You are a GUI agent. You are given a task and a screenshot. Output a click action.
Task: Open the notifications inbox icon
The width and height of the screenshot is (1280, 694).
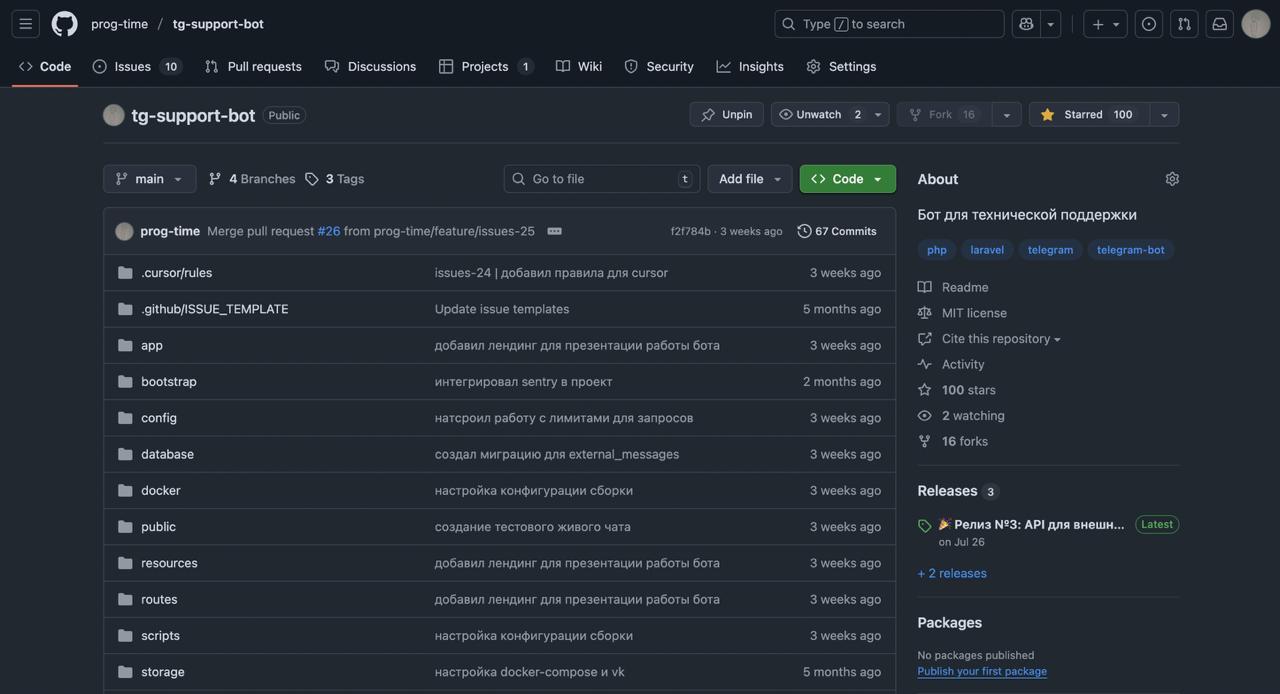1220,24
